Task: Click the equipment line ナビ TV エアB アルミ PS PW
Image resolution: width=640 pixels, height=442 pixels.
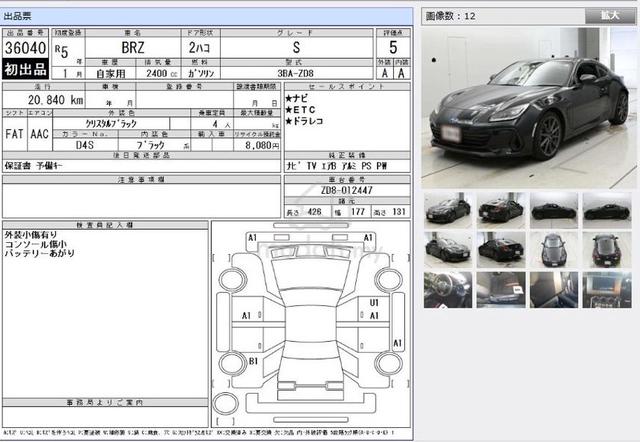Action: [x=336, y=166]
